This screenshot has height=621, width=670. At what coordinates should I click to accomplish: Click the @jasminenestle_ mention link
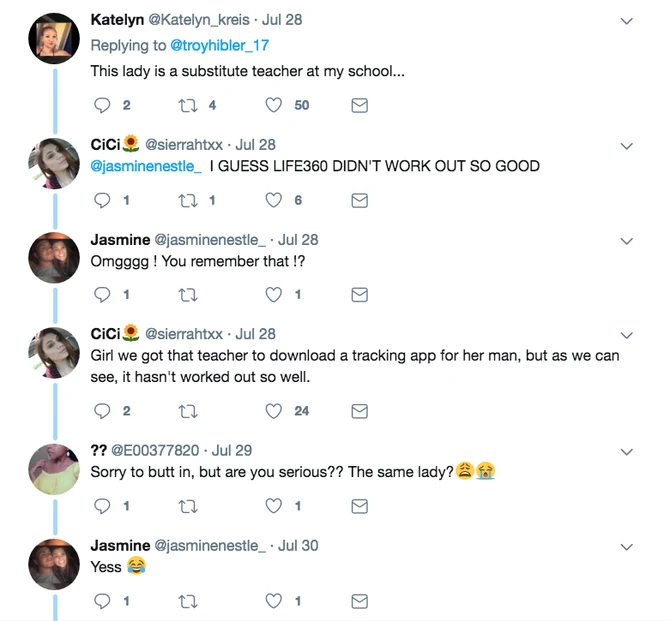146,166
